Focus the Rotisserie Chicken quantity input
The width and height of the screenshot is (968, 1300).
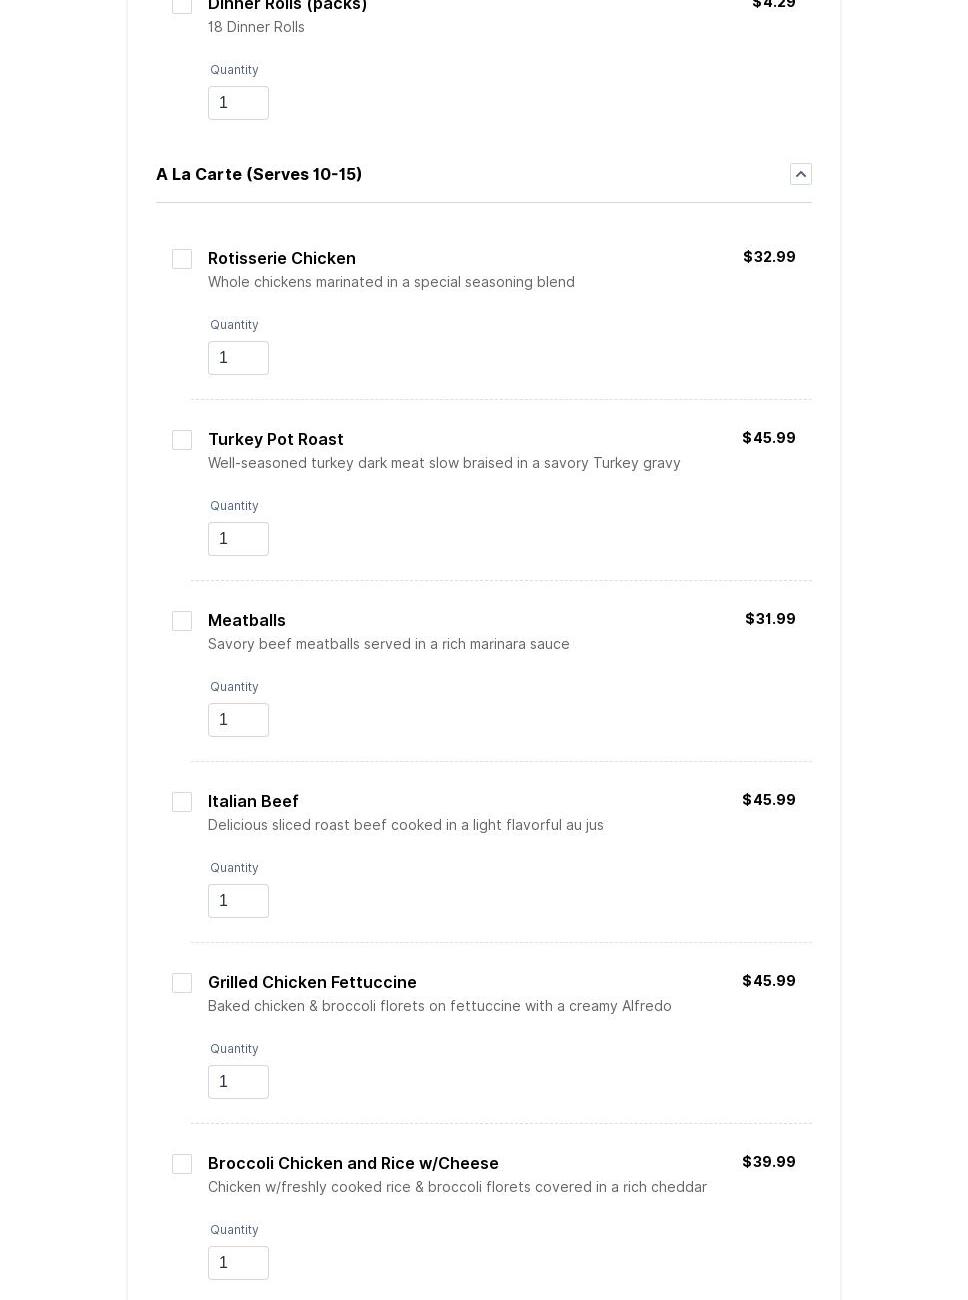[x=238, y=358]
